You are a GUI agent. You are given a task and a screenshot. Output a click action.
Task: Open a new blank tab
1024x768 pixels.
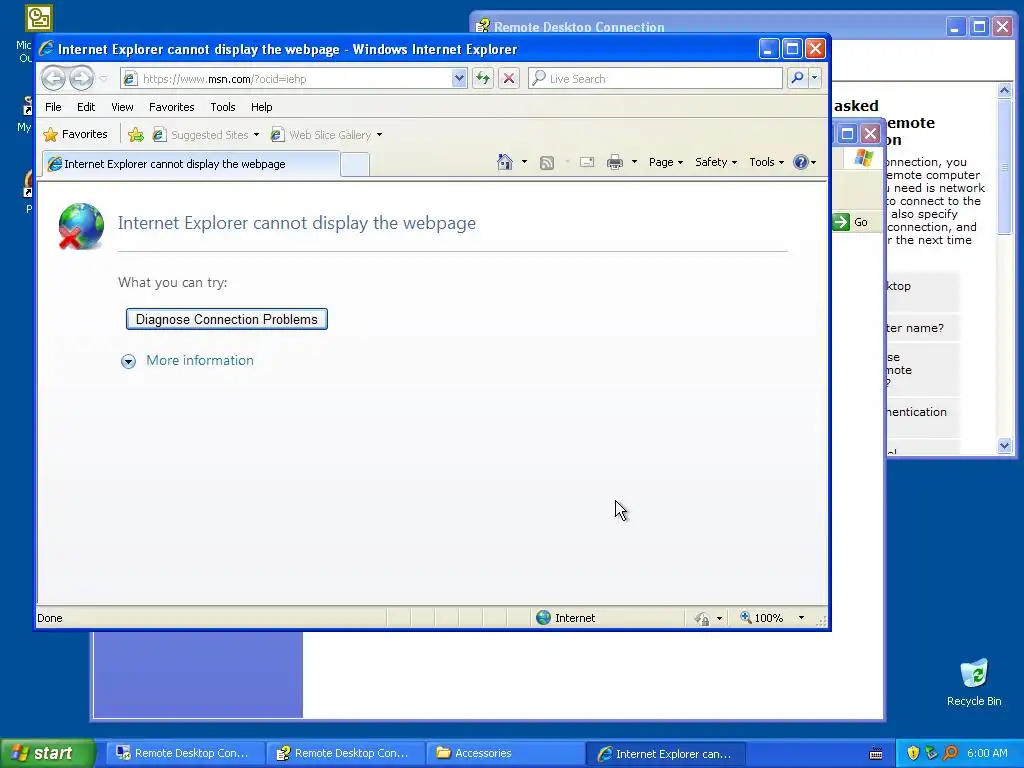point(355,165)
